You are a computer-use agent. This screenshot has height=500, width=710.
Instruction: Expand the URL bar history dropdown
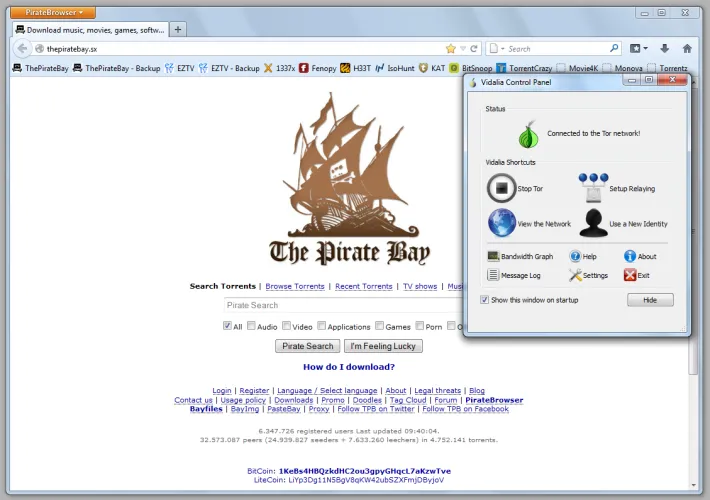[465, 48]
